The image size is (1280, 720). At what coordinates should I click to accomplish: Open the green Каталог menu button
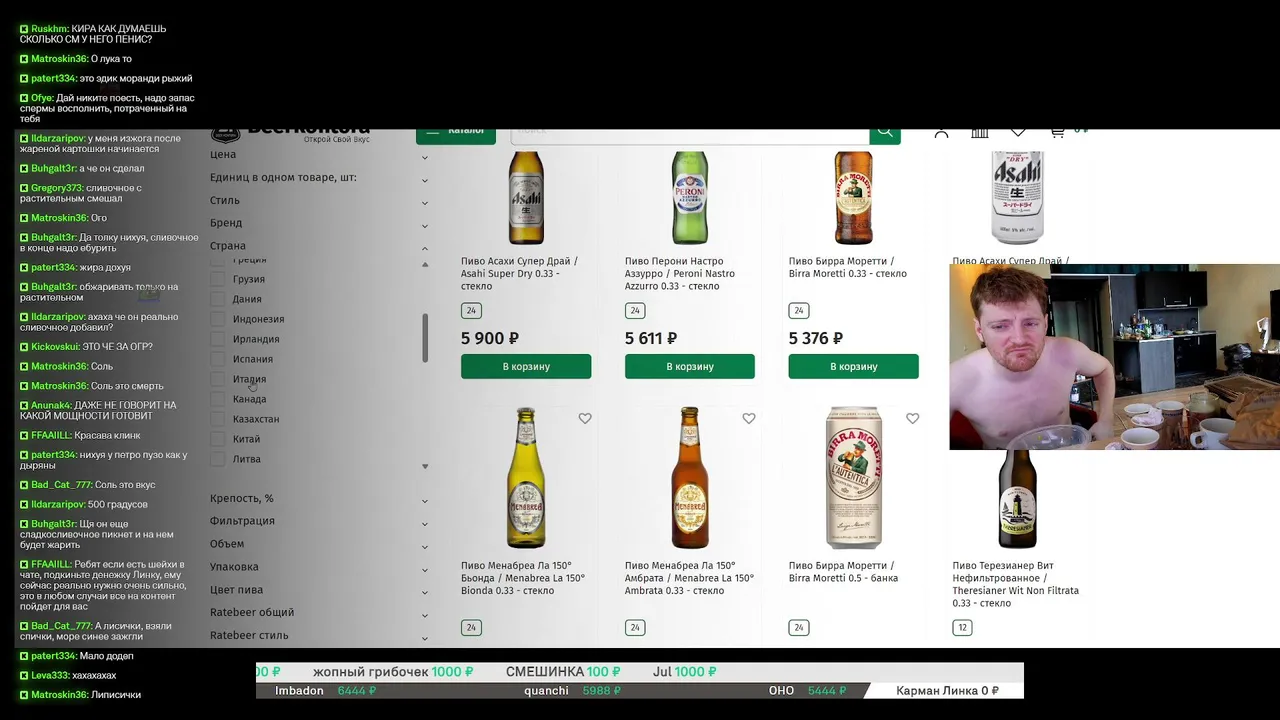tap(456, 136)
